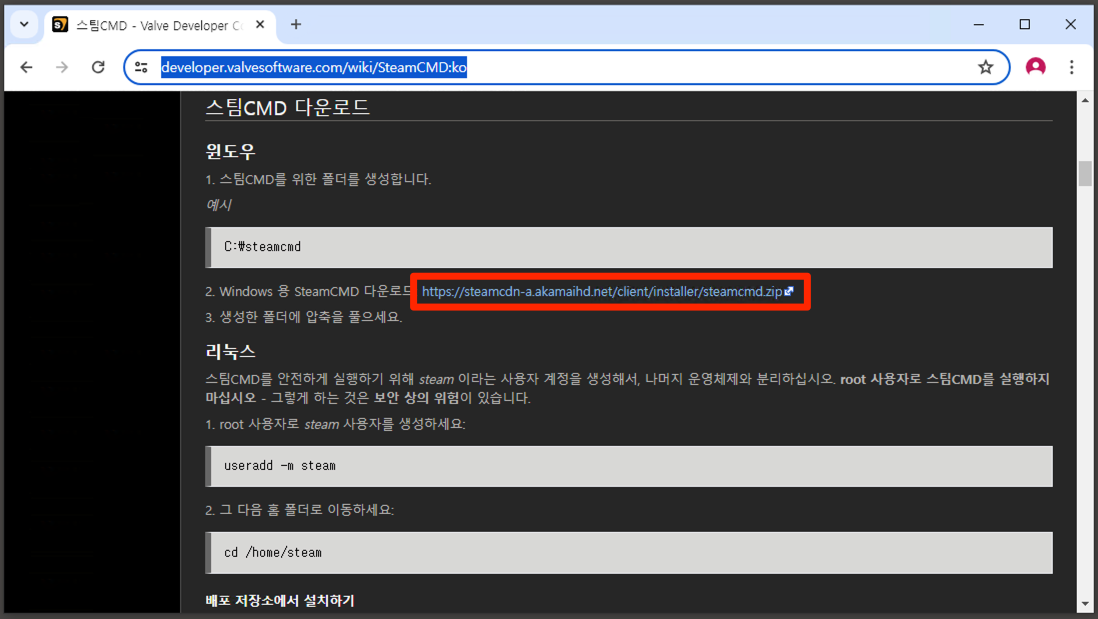Image resolution: width=1098 pixels, height=619 pixels.
Task: Open the Chrome profile avatar
Action: pos(1035,67)
